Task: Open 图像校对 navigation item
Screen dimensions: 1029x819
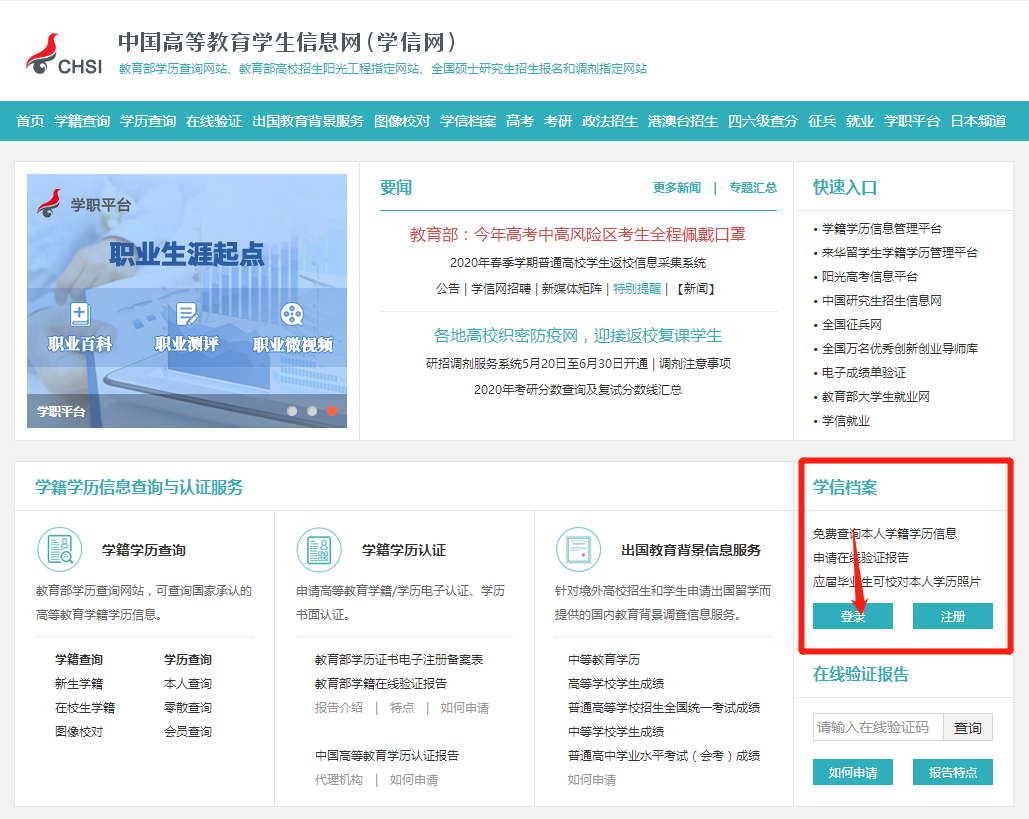Action: tap(402, 121)
